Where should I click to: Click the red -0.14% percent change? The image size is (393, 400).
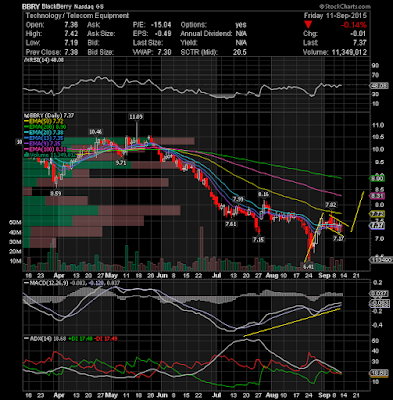[x=354, y=25]
